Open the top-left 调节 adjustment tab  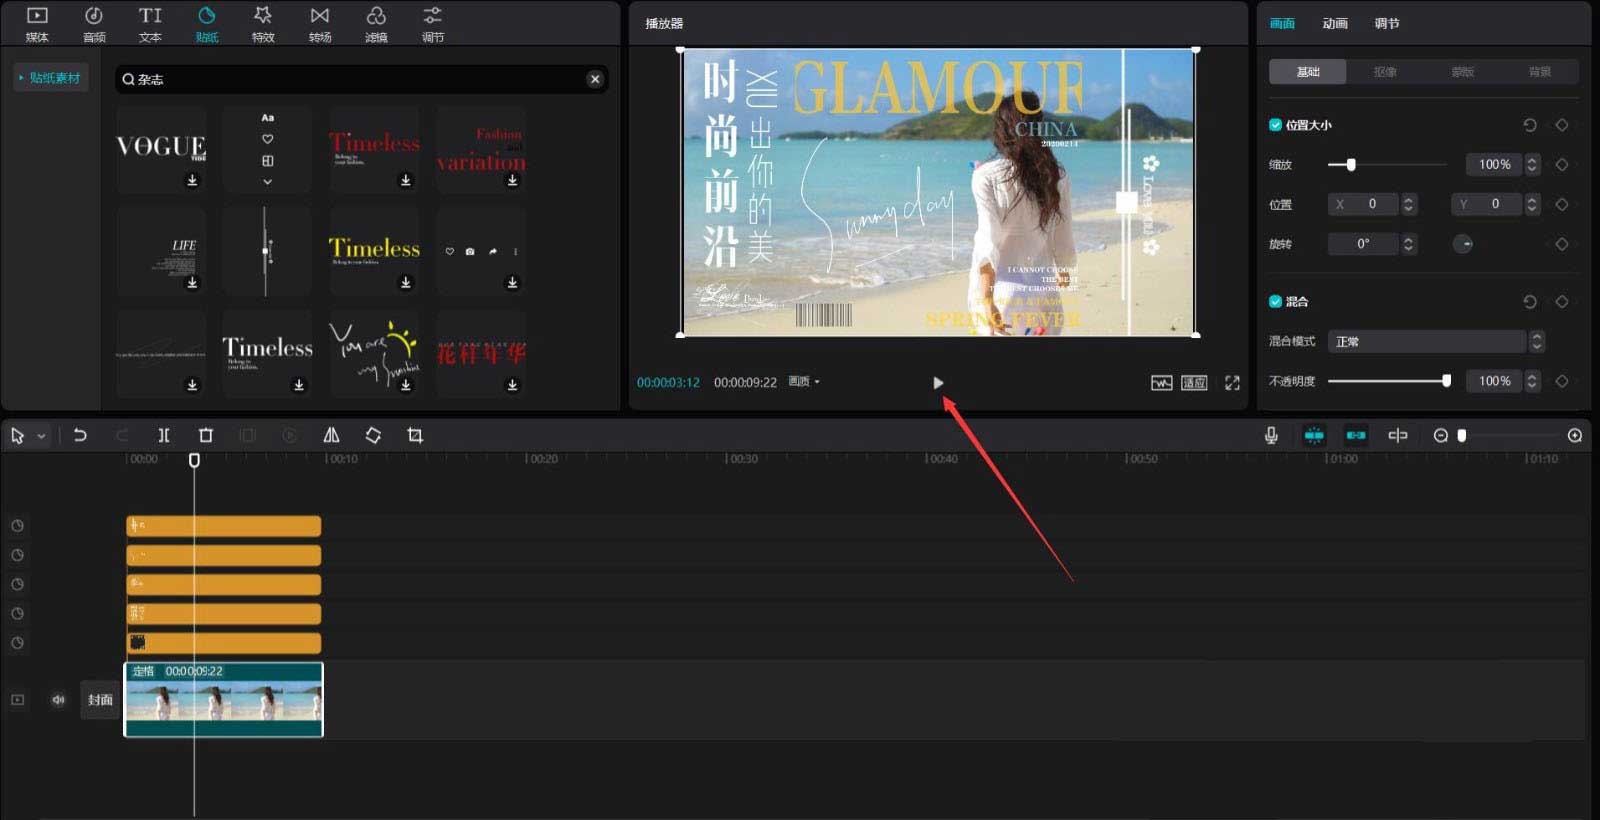[432, 24]
